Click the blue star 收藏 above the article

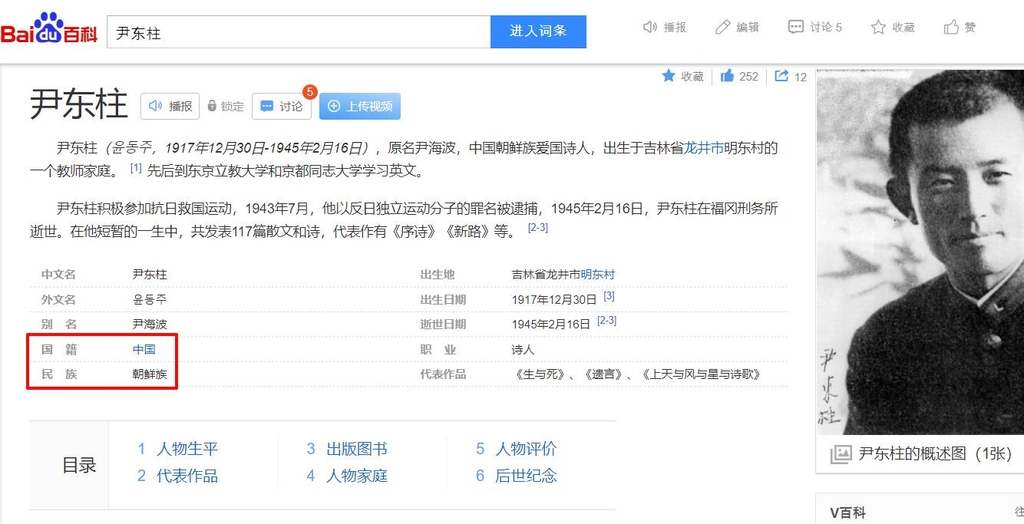point(669,76)
